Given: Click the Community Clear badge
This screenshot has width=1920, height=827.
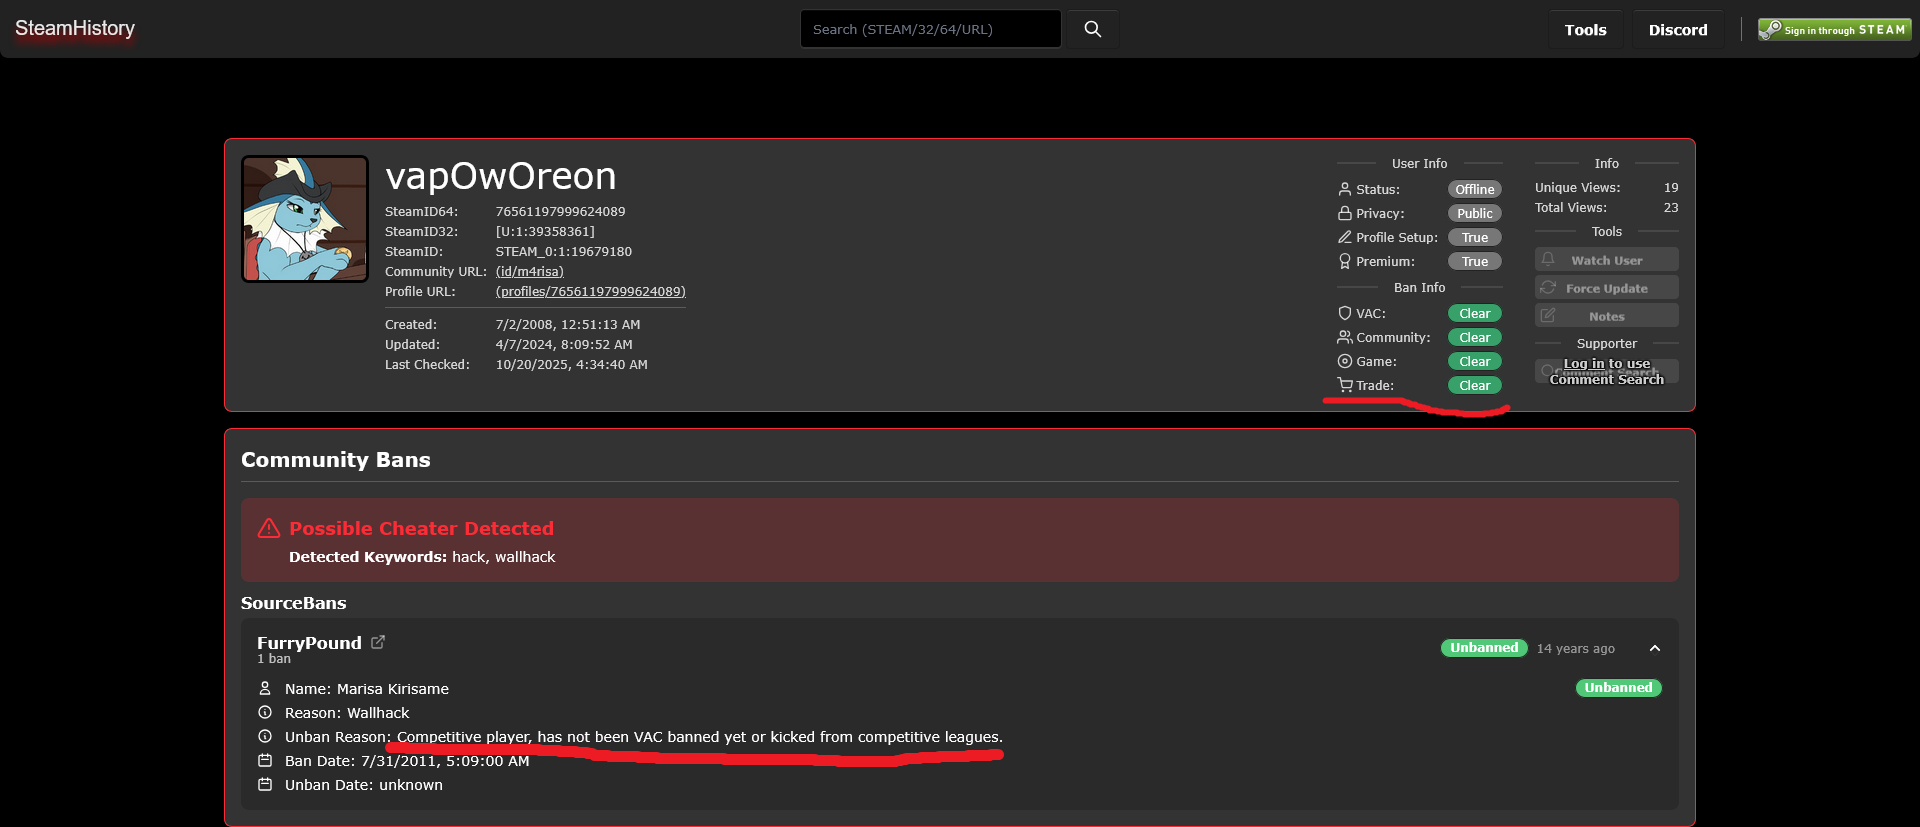Looking at the screenshot, I should click(x=1475, y=337).
